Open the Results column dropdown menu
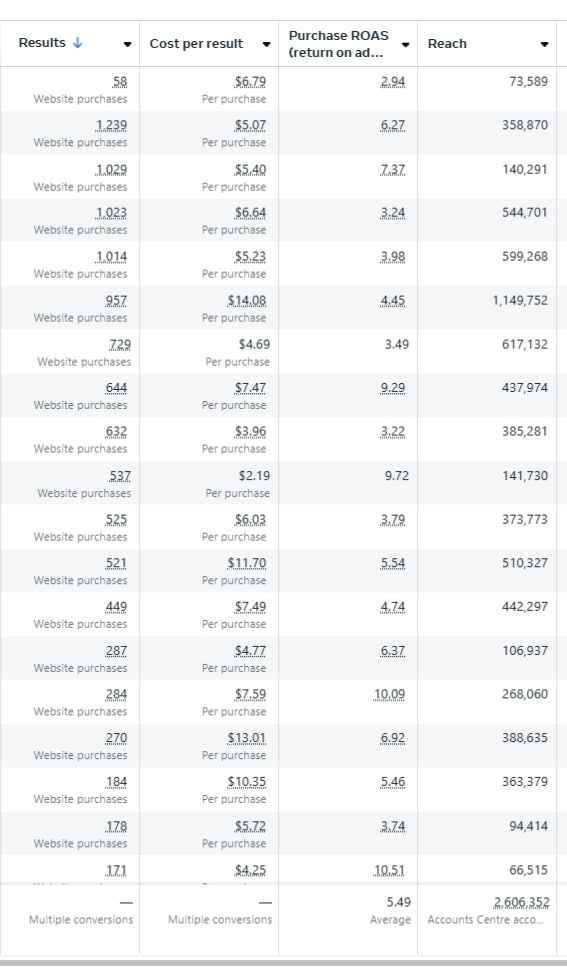Image resolution: width=567 pixels, height=970 pixels. coord(127,44)
